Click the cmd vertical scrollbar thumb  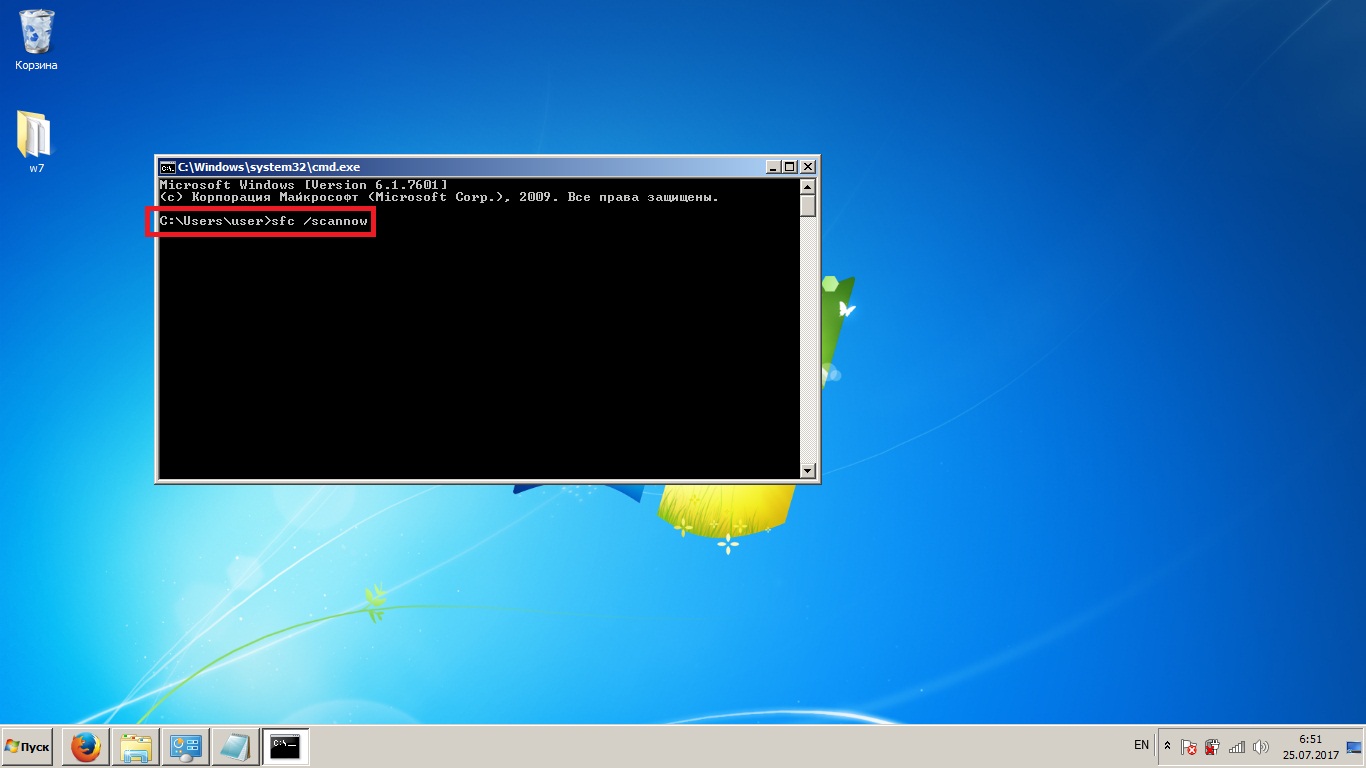(x=808, y=206)
